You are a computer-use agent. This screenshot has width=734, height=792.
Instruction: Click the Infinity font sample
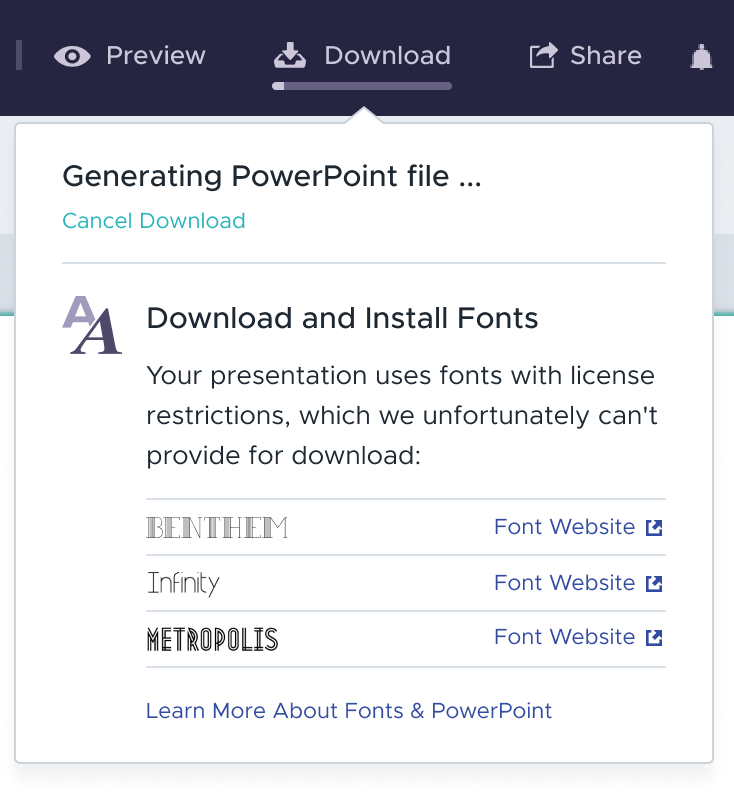click(x=183, y=584)
